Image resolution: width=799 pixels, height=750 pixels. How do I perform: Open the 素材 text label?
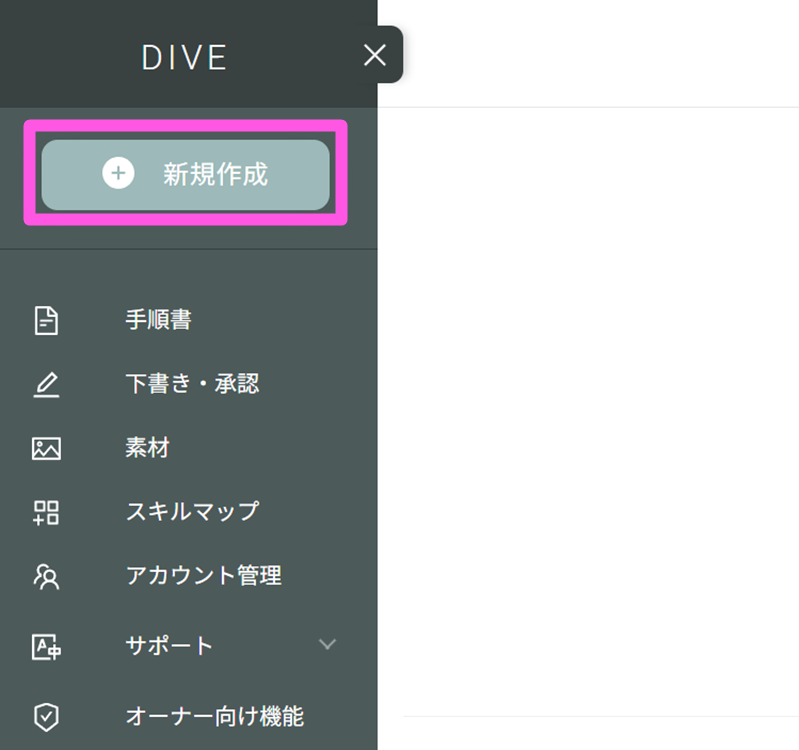tap(147, 448)
